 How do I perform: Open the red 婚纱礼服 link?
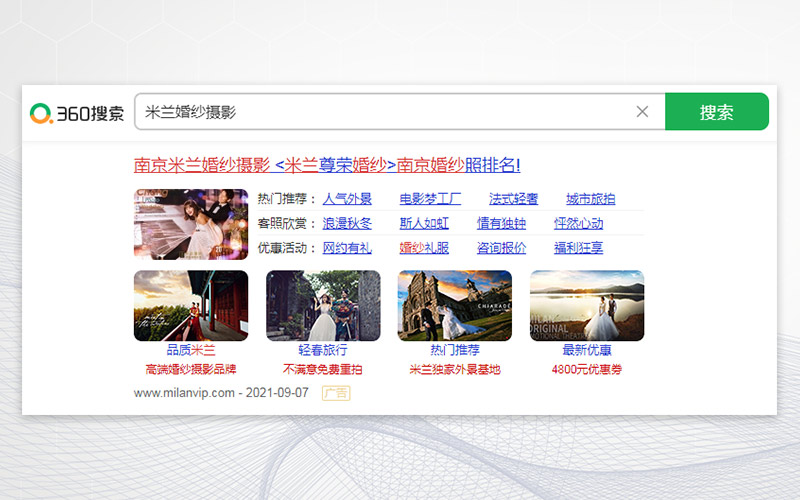[x=424, y=248]
